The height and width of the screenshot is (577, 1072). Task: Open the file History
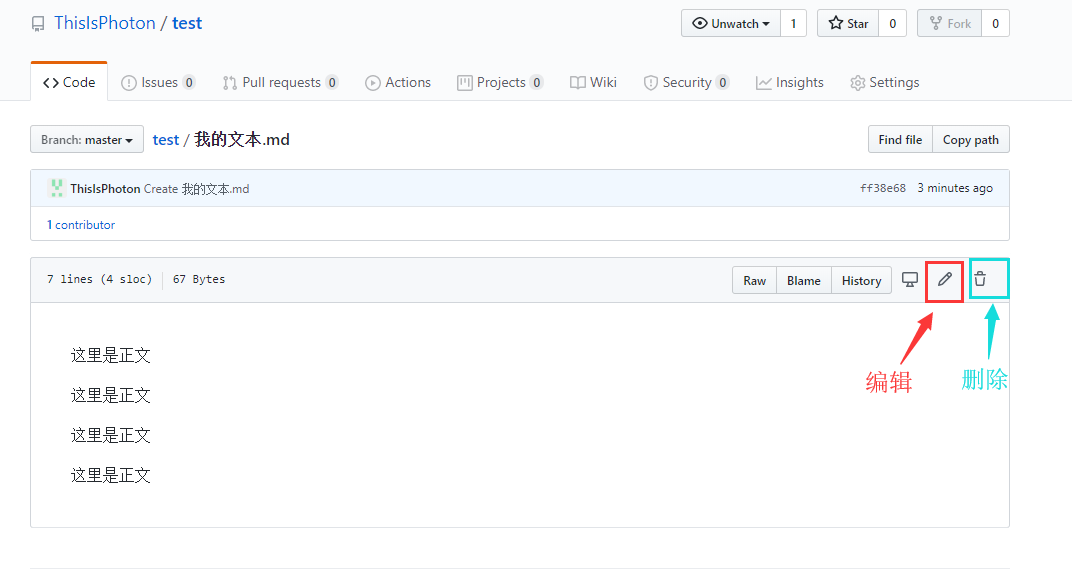pos(861,280)
